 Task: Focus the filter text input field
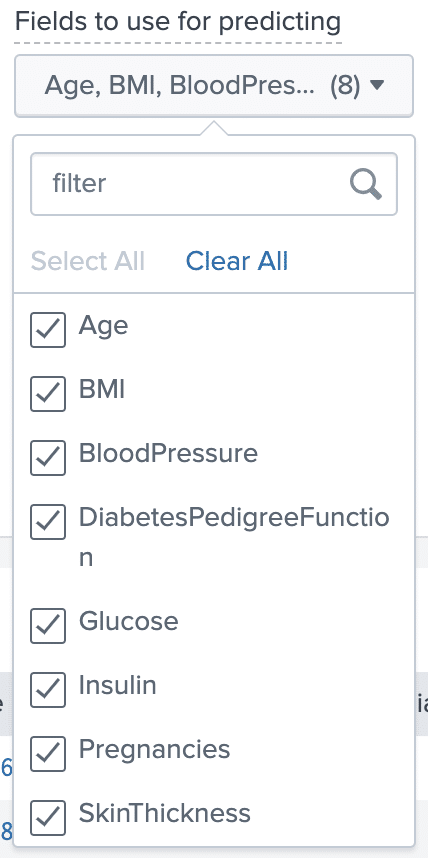(x=214, y=184)
